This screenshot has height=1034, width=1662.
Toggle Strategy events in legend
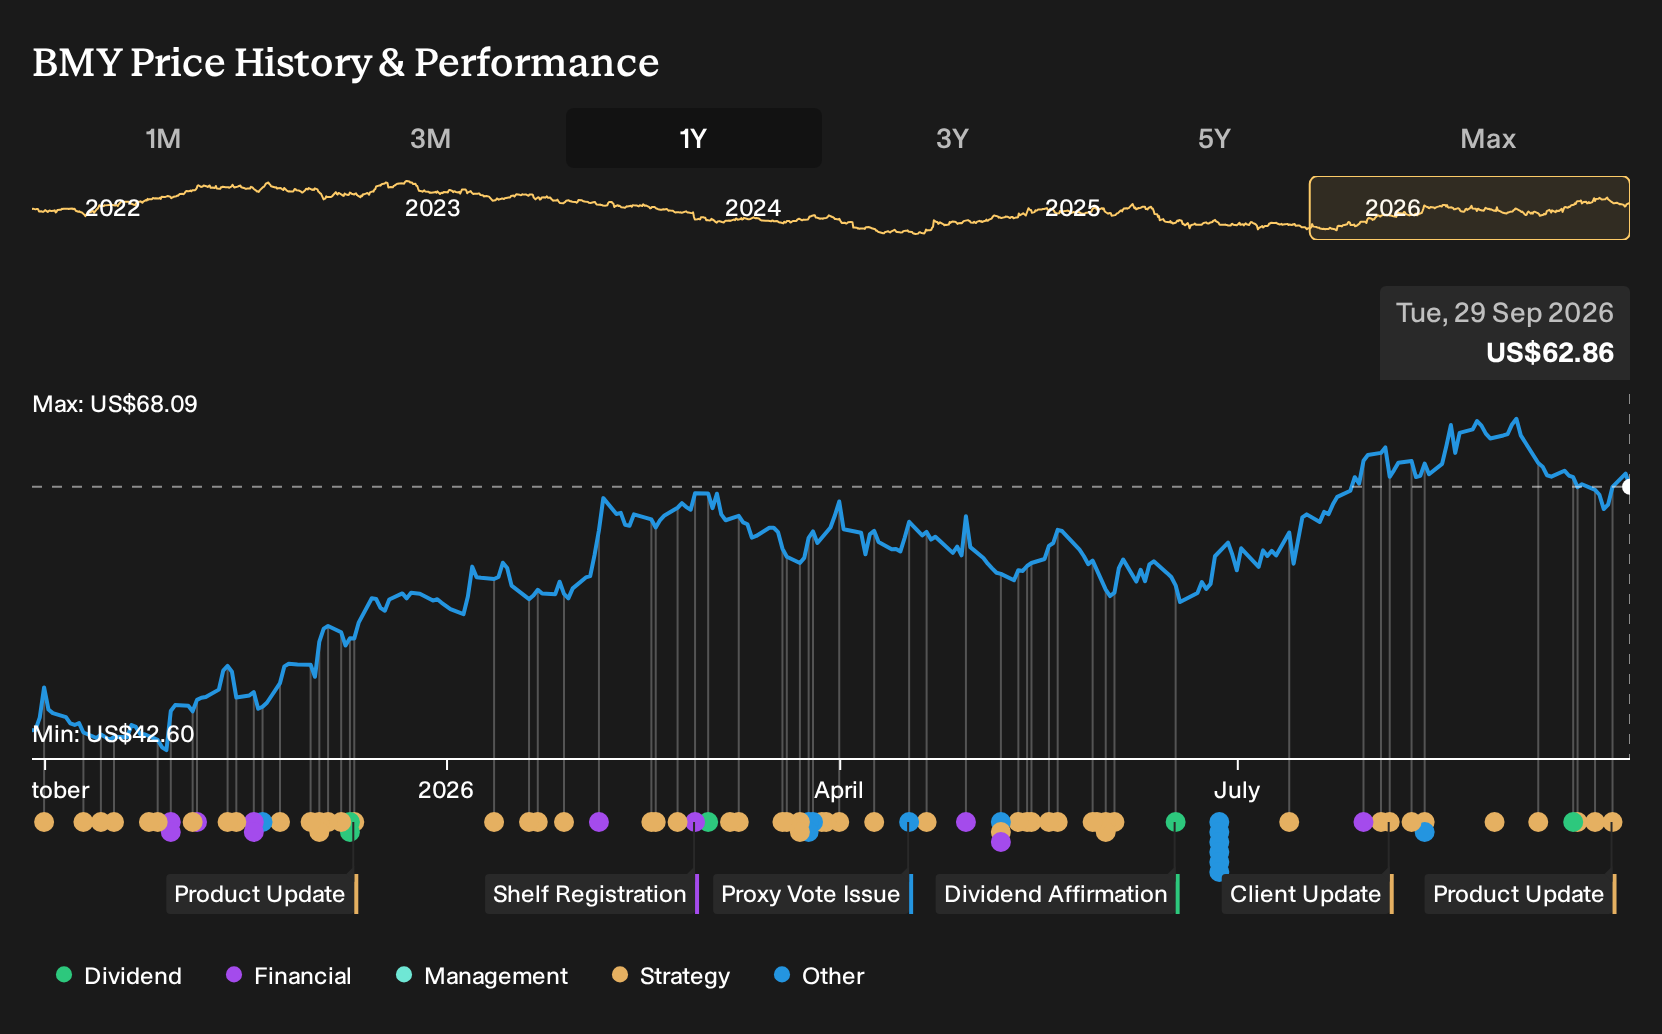coord(671,976)
